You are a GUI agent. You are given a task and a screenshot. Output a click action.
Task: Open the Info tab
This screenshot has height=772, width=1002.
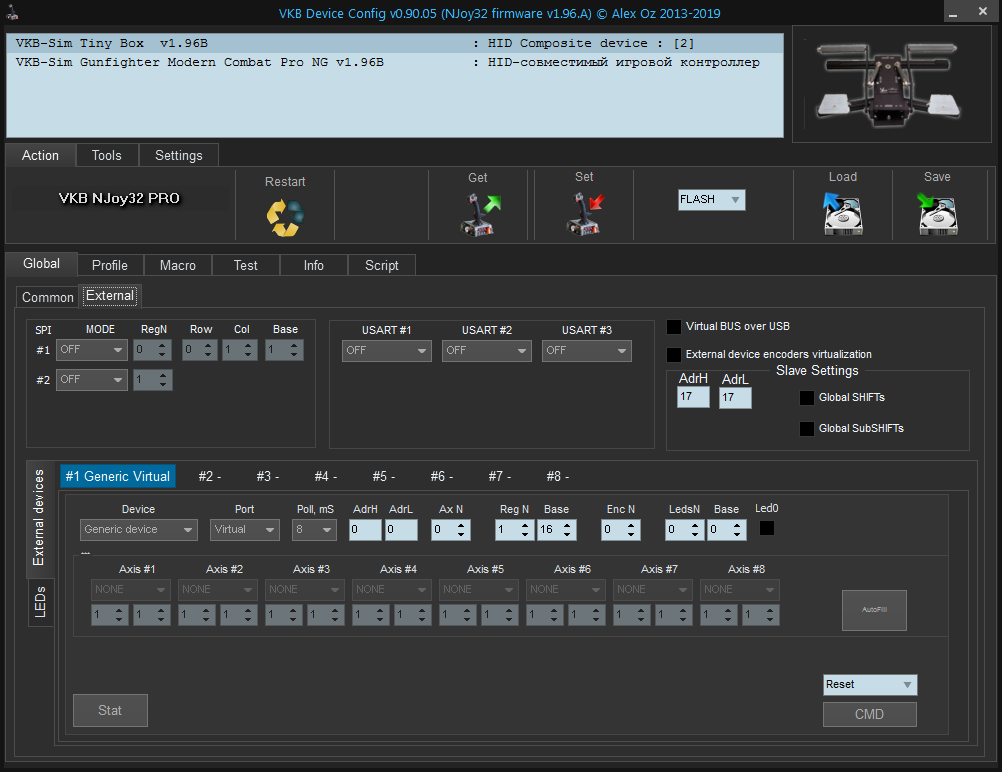pos(314,265)
